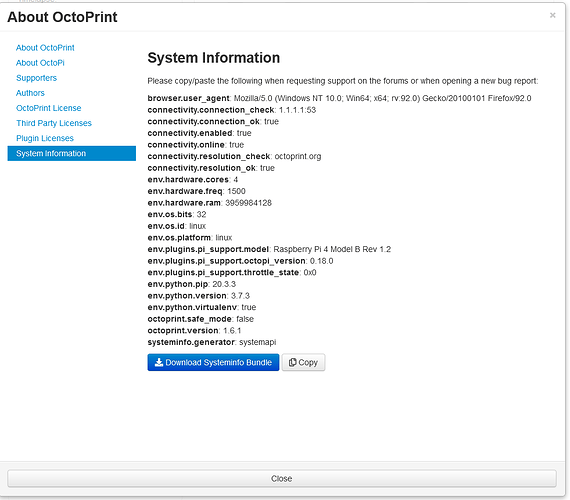Click the pi_support.model Raspberry Pi line
The image size is (570, 500).
pos(269,249)
